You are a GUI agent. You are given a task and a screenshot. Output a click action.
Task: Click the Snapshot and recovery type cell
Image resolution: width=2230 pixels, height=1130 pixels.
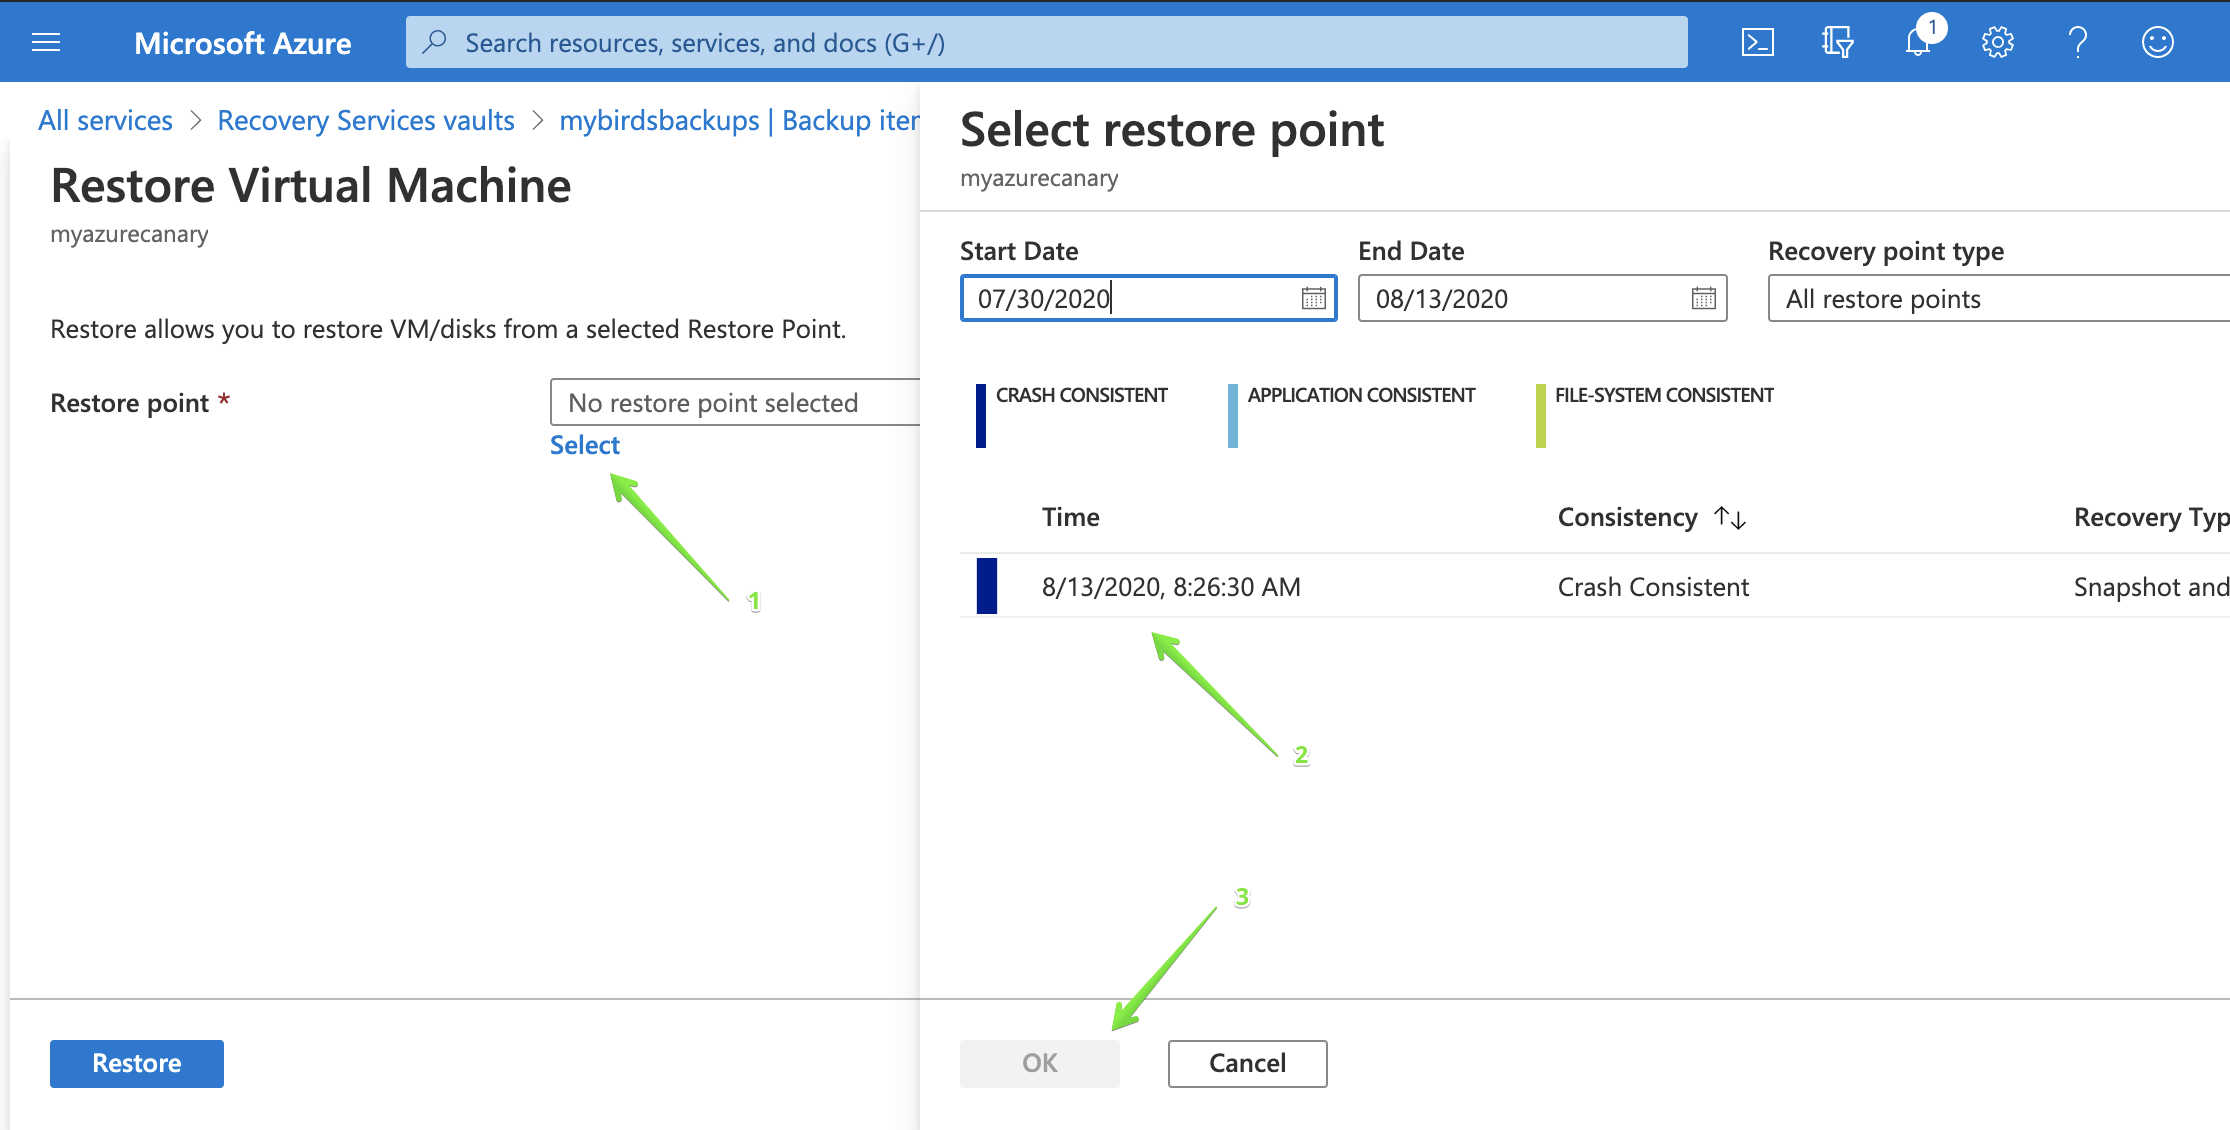[x=2152, y=586]
